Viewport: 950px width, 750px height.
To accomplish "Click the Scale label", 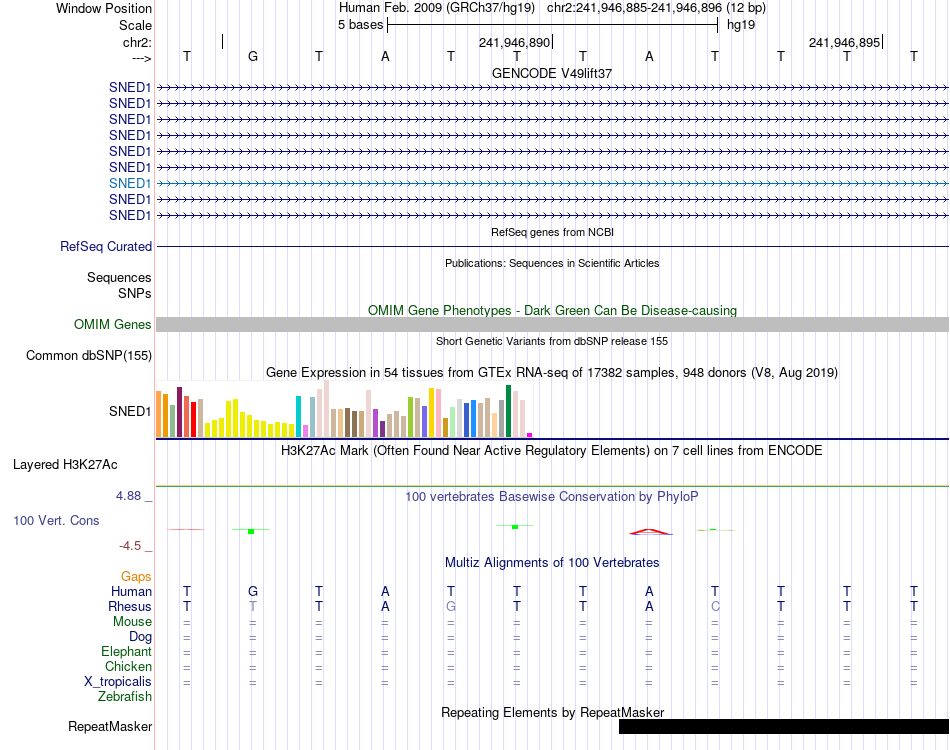I will click(x=135, y=25).
